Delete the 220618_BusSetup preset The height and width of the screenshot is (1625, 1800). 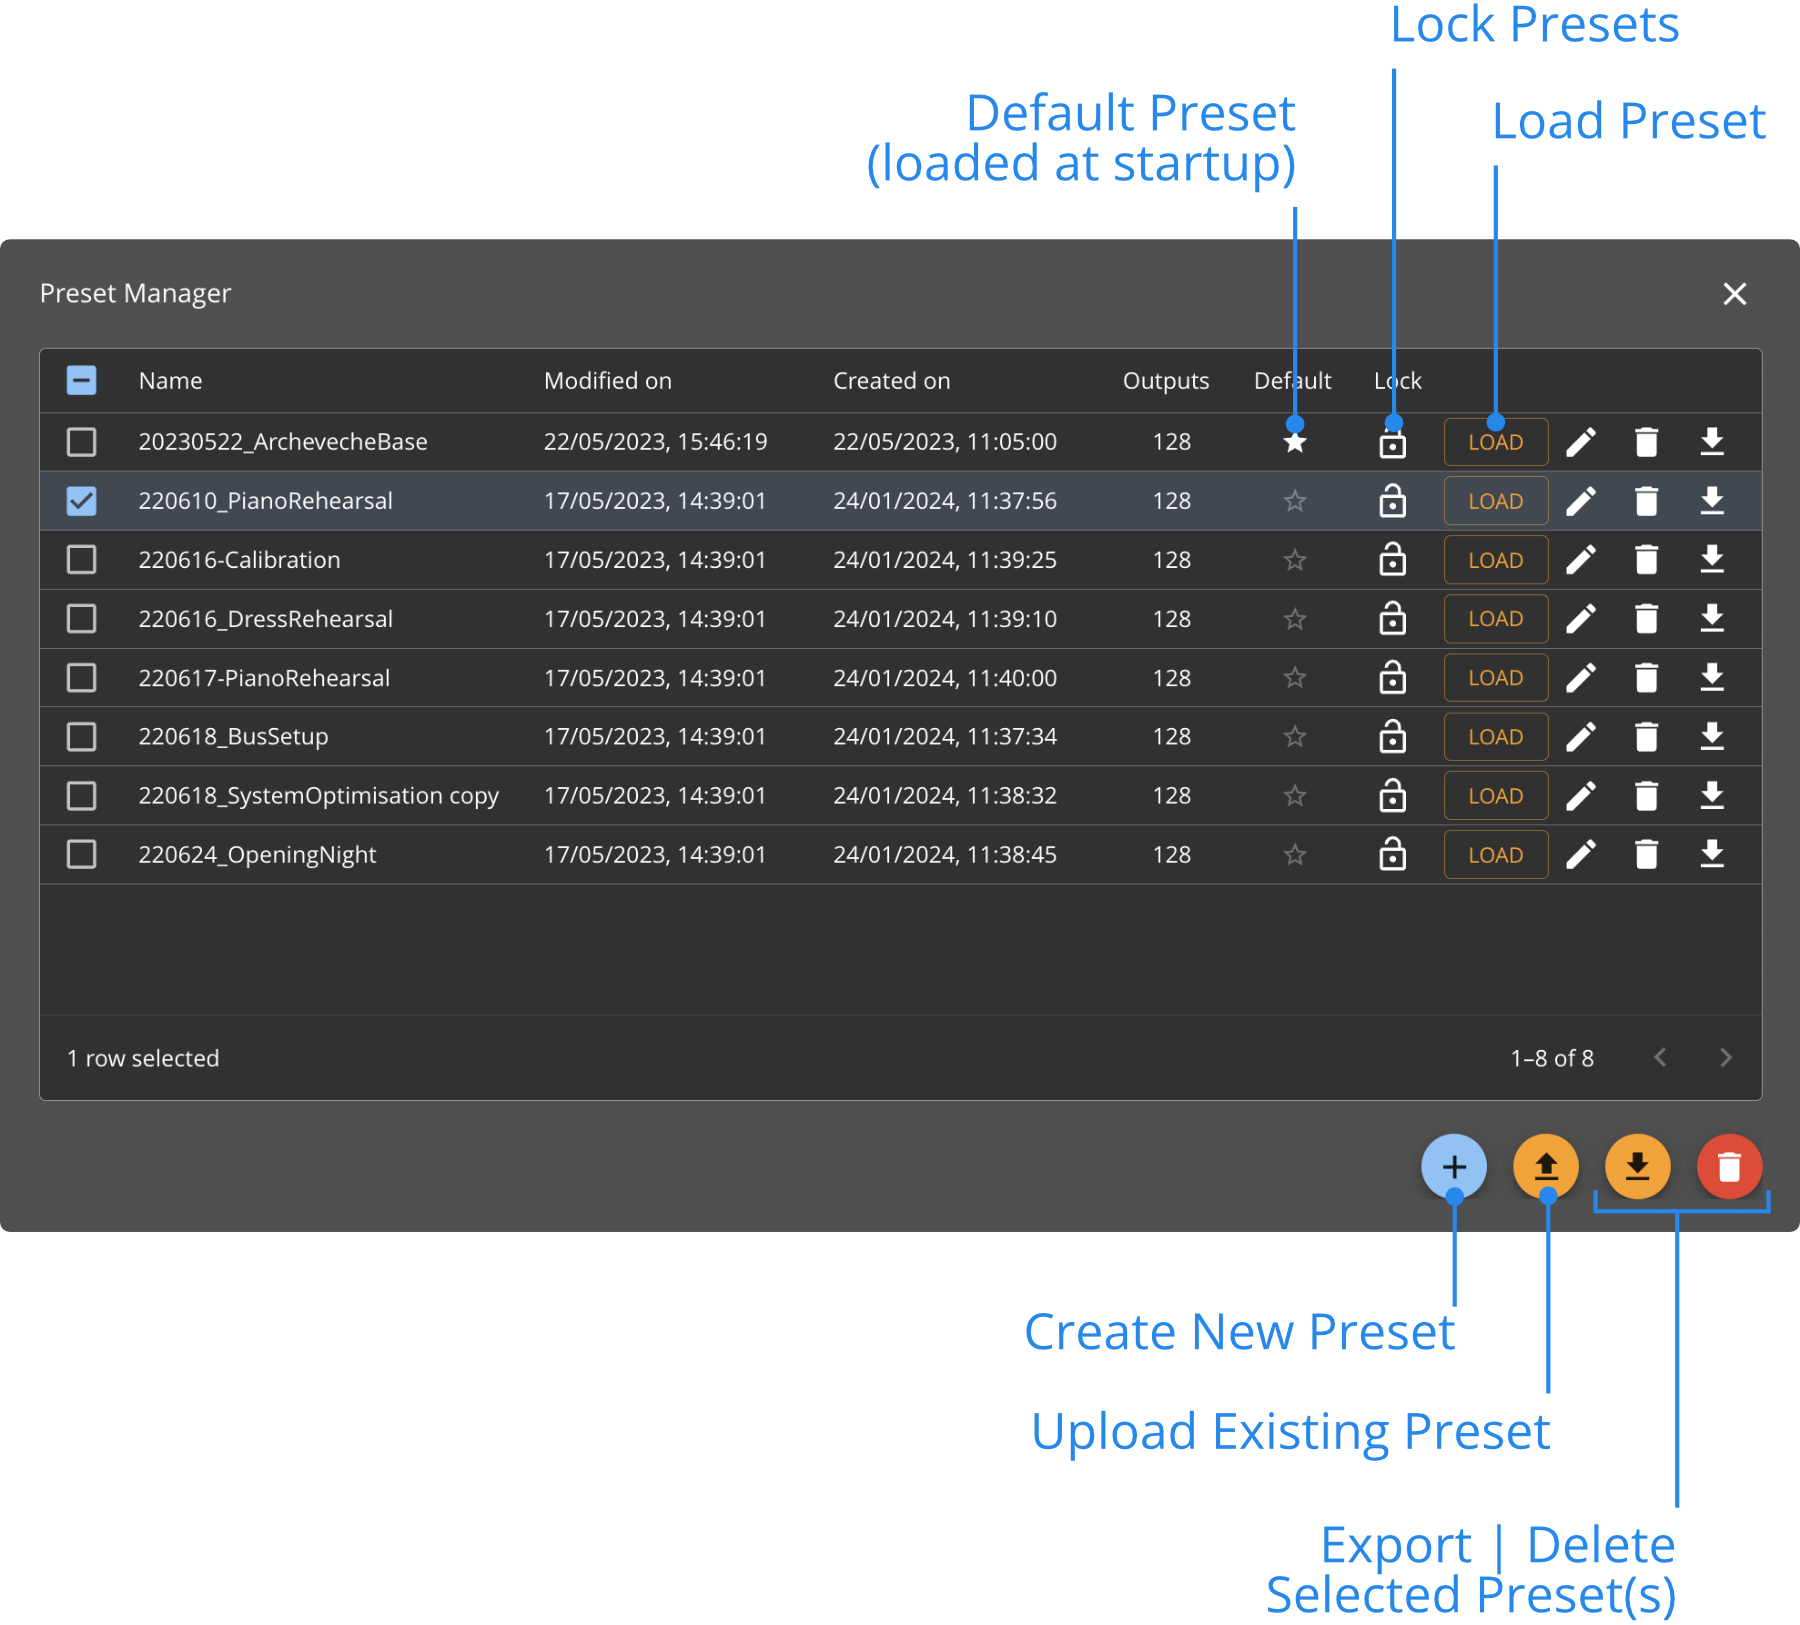pyautogui.click(x=1646, y=736)
